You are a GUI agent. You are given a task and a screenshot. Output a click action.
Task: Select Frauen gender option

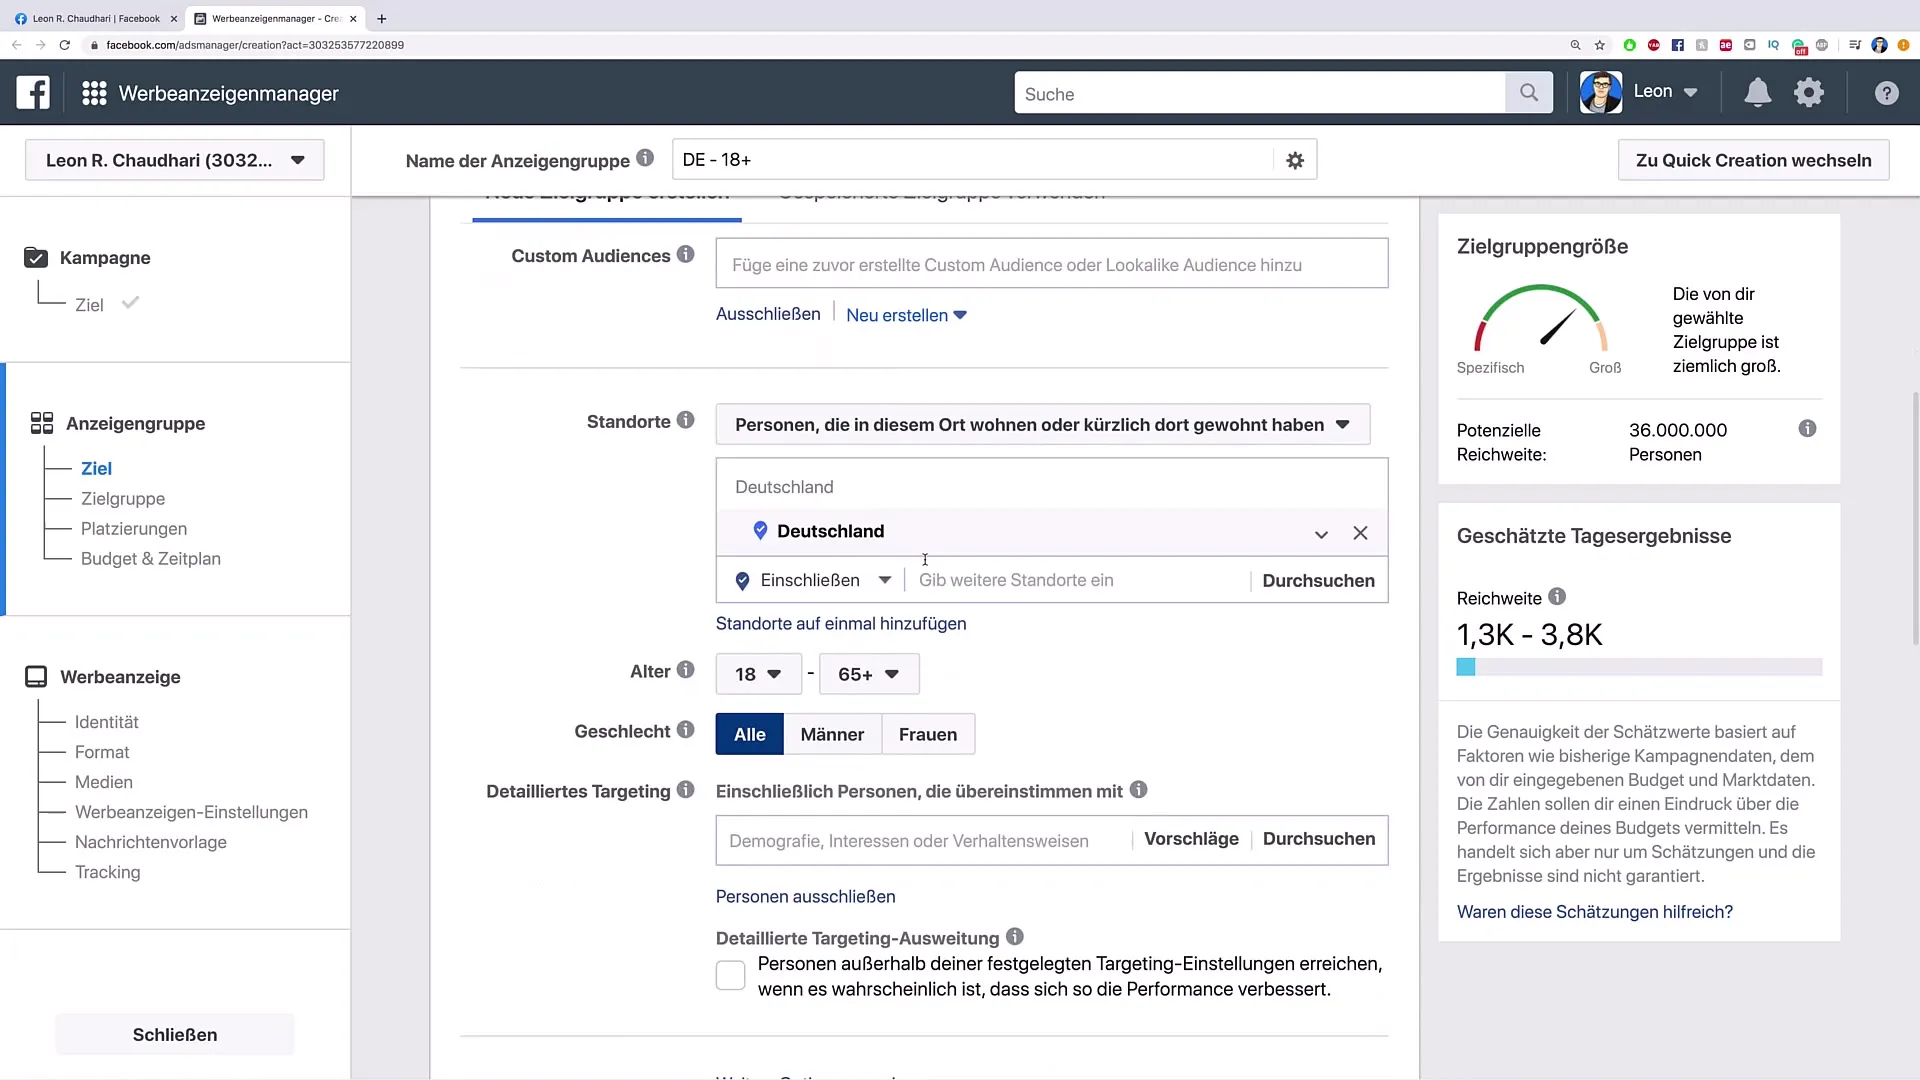pyautogui.click(x=928, y=734)
